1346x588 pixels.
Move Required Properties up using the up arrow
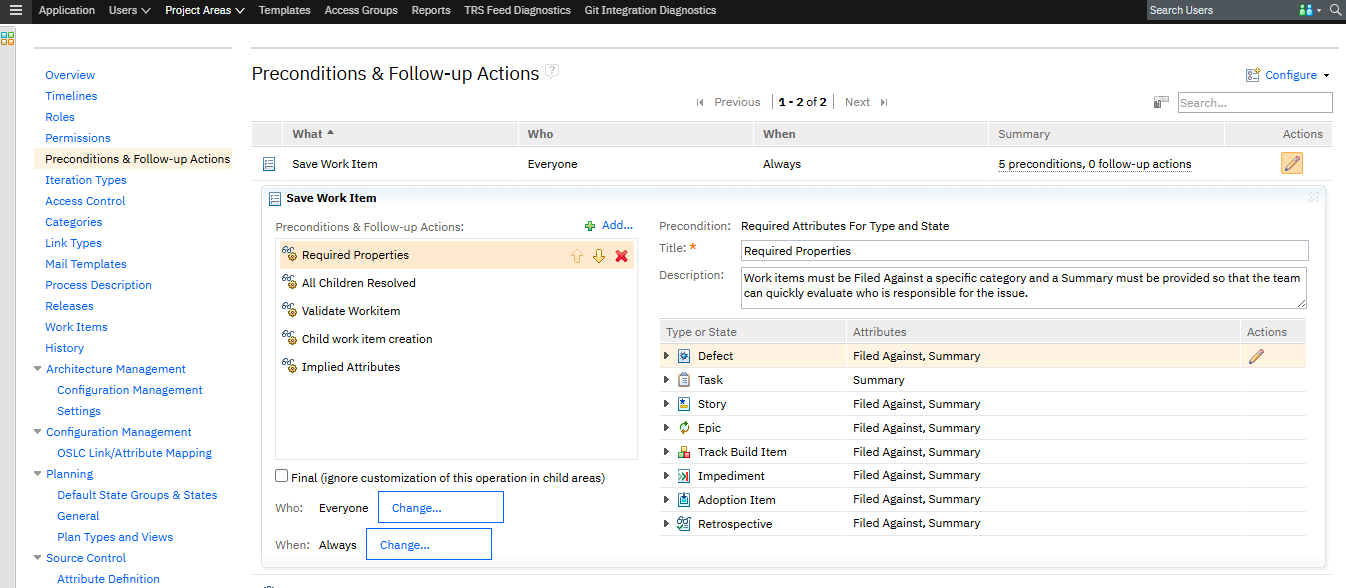[x=577, y=255]
